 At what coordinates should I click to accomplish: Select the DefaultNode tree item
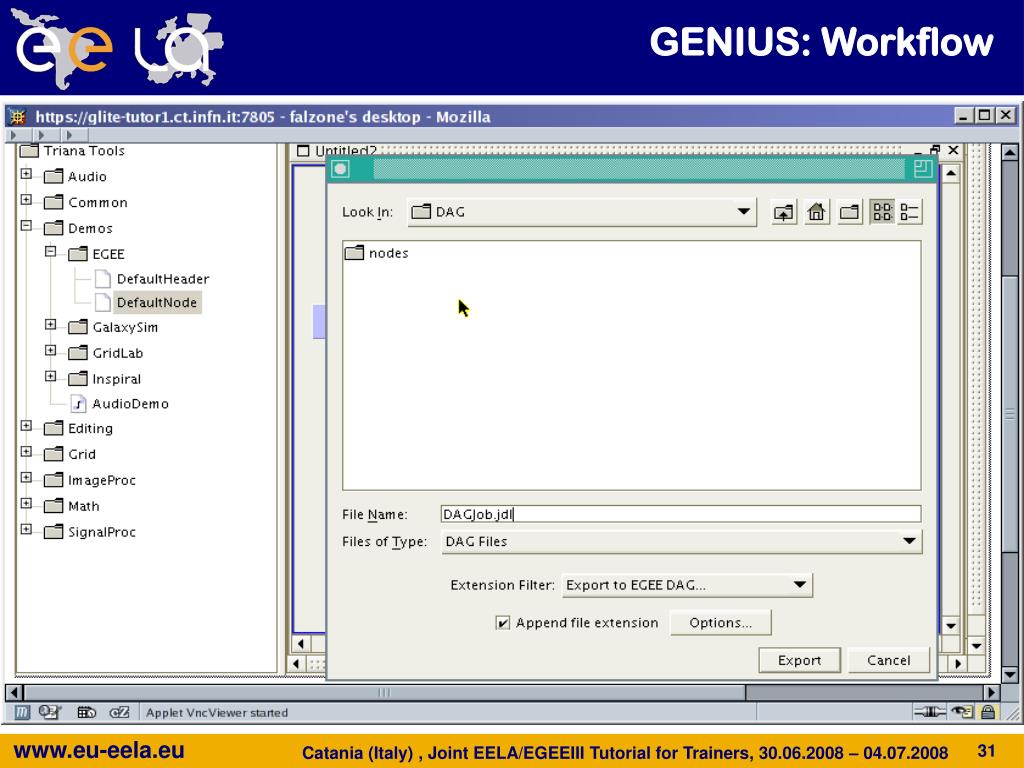(157, 302)
